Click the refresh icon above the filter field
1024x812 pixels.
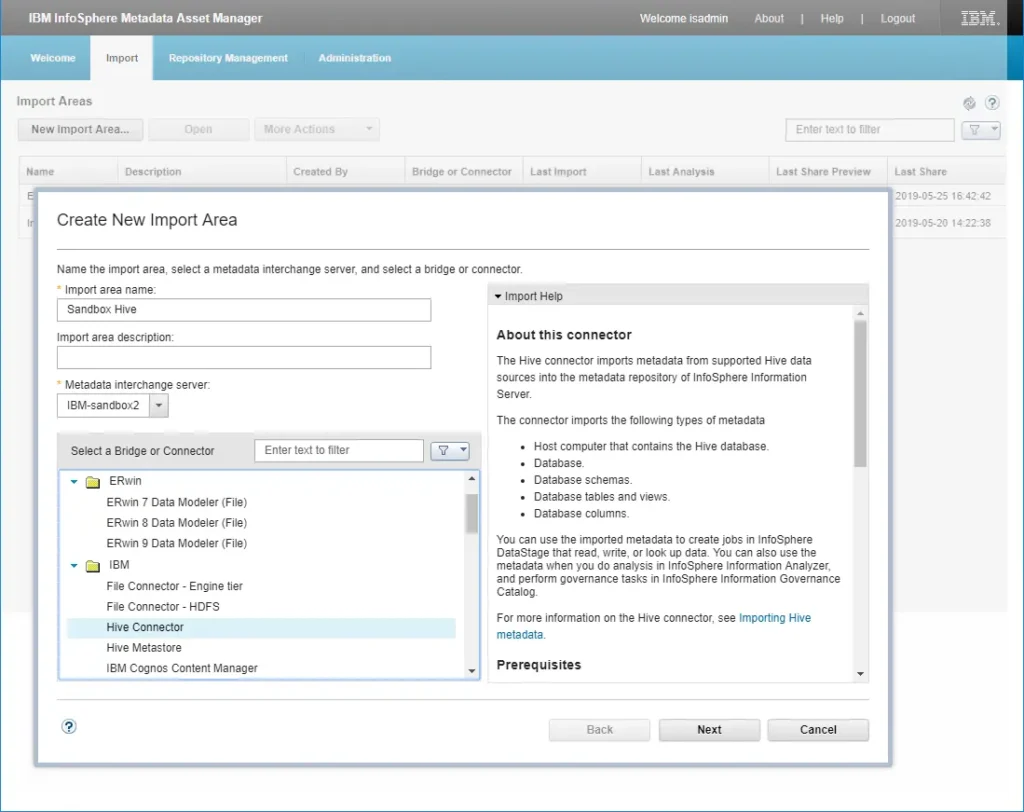pos(968,103)
